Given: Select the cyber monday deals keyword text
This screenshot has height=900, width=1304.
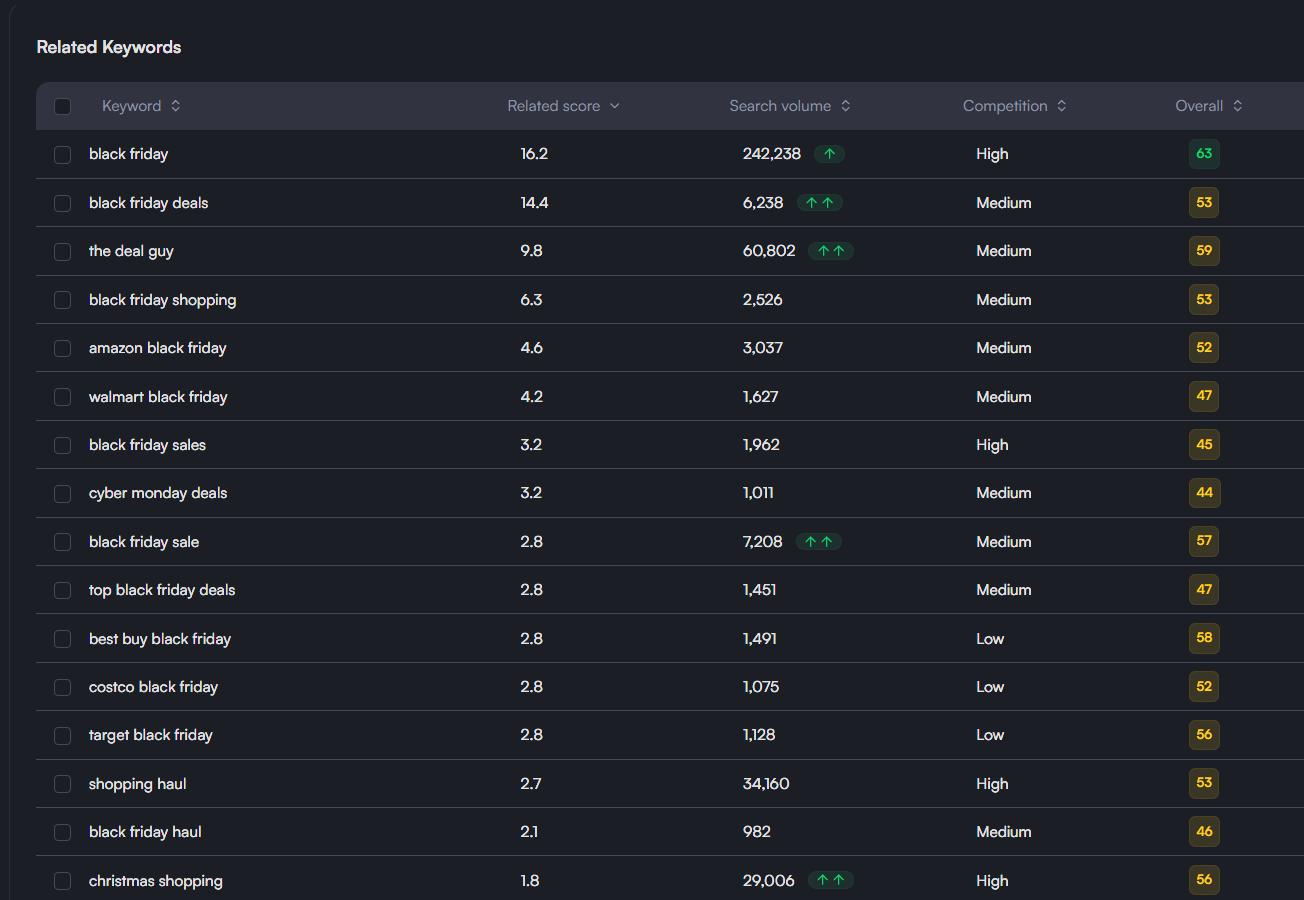Looking at the screenshot, I should (158, 493).
